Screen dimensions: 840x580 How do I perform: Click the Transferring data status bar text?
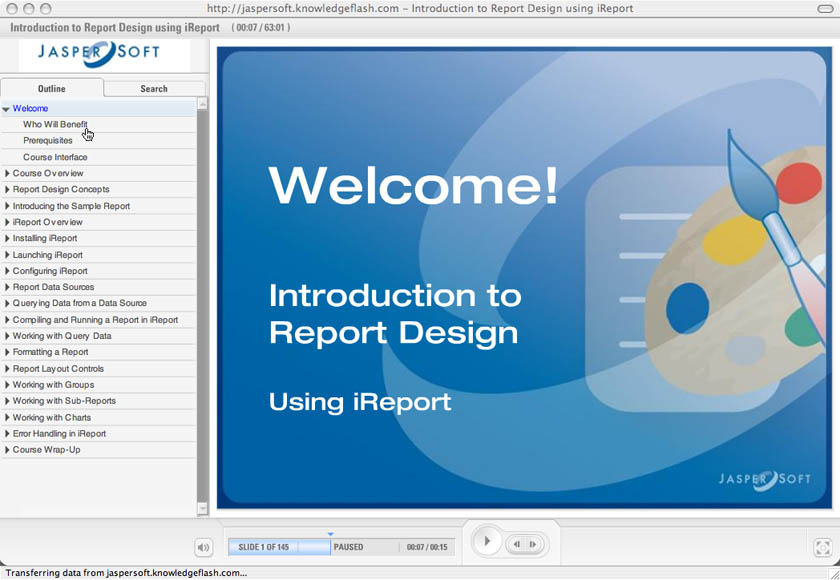tap(126, 573)
